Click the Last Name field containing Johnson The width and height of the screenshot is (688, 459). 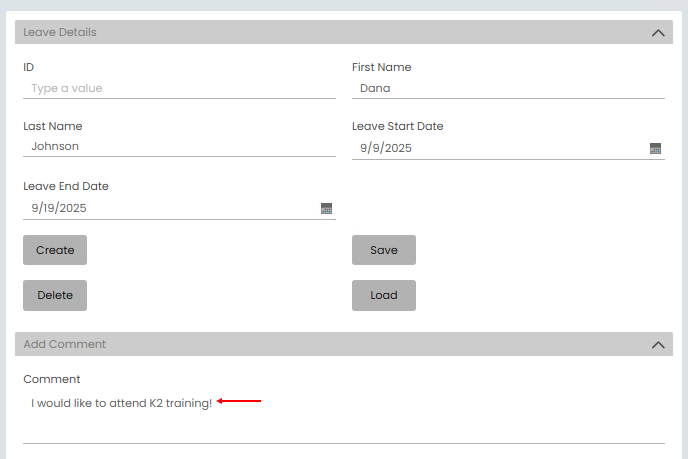click(x=179, y=146)
